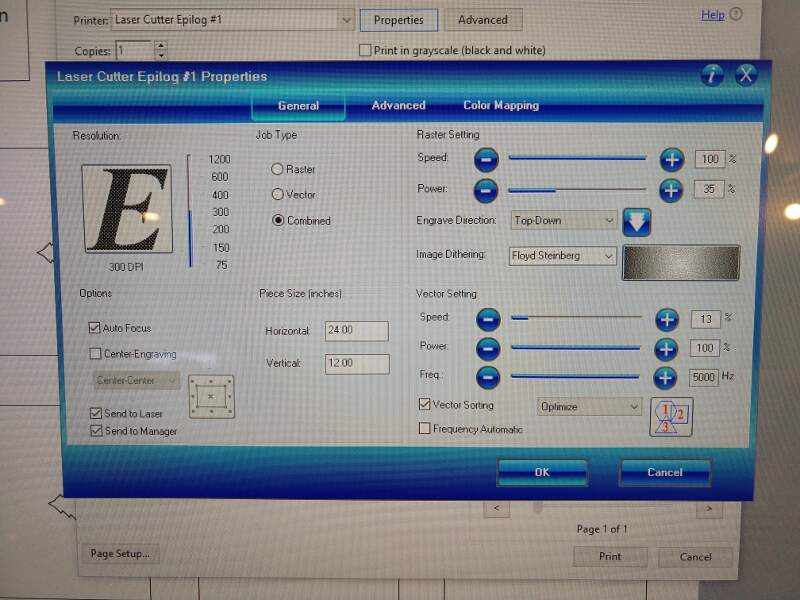Open the Printer selection dropdown
Screen dimensions: 800x600
point(233,20)
